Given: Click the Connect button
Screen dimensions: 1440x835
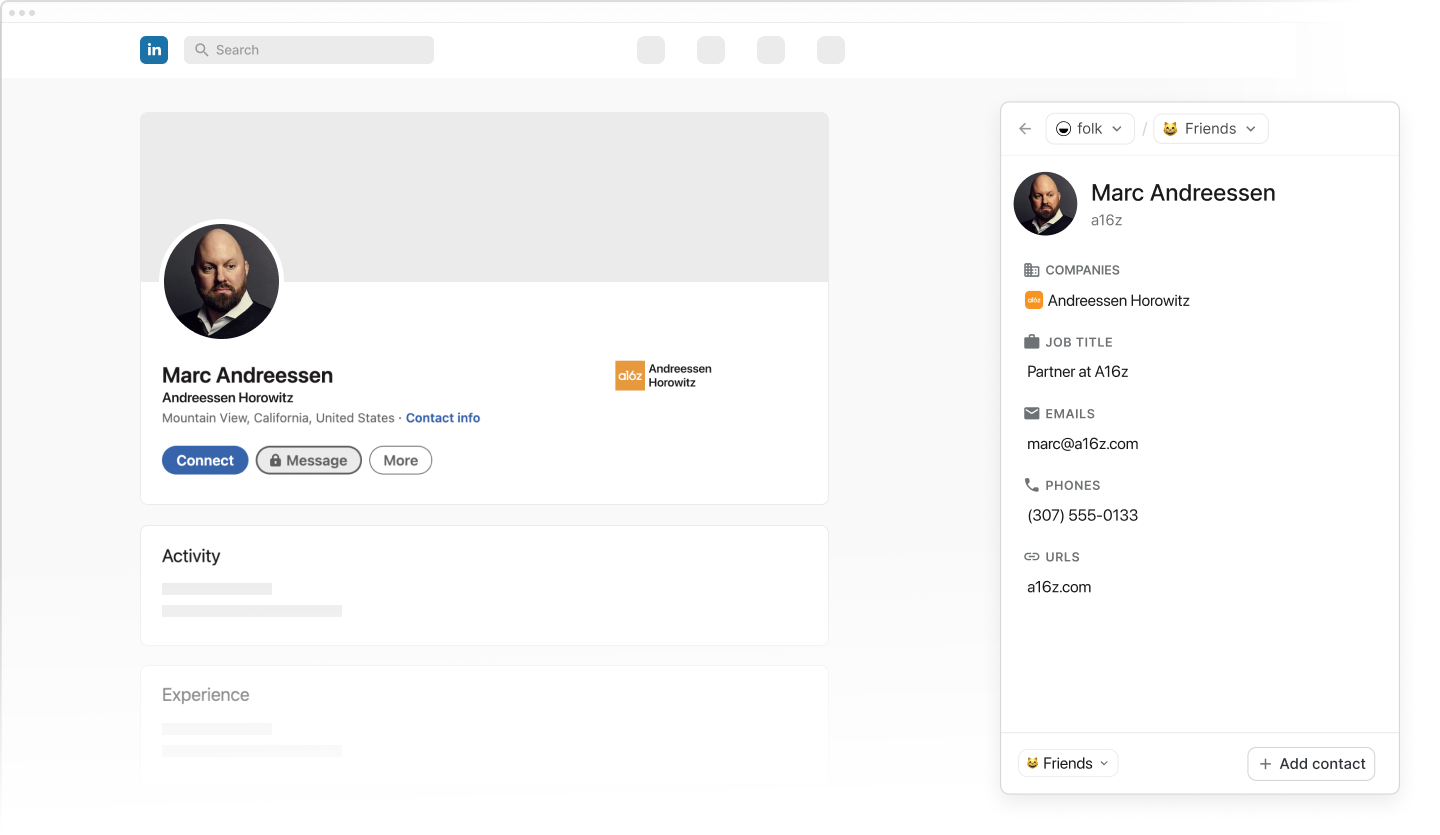Looking at the screenshot, I should click(204, 460).
